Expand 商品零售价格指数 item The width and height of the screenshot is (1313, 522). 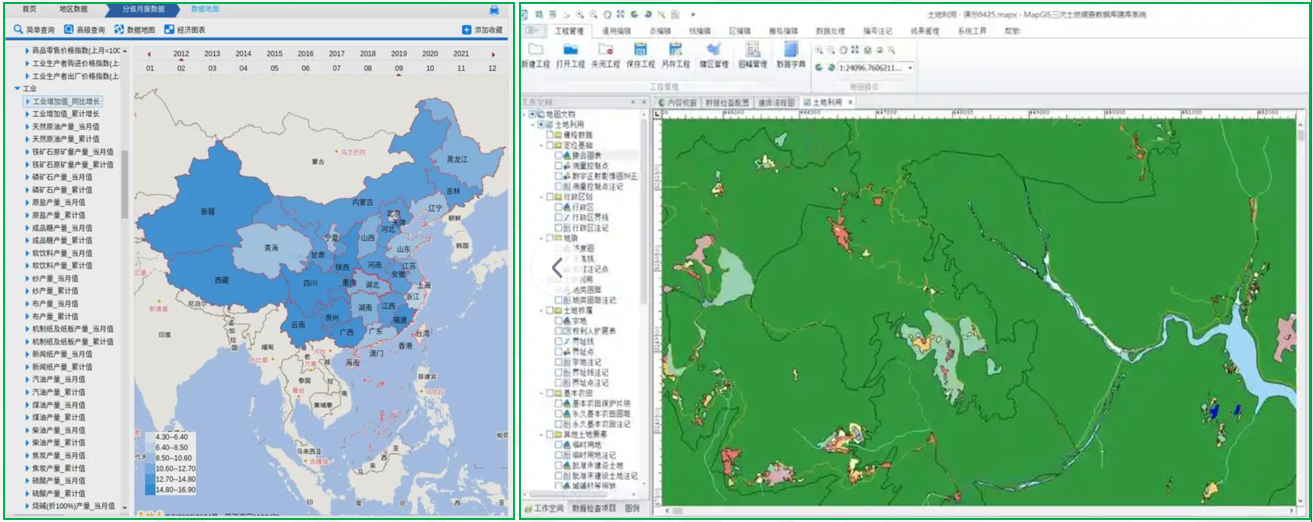pyautogui.click(x=27, y=50)
